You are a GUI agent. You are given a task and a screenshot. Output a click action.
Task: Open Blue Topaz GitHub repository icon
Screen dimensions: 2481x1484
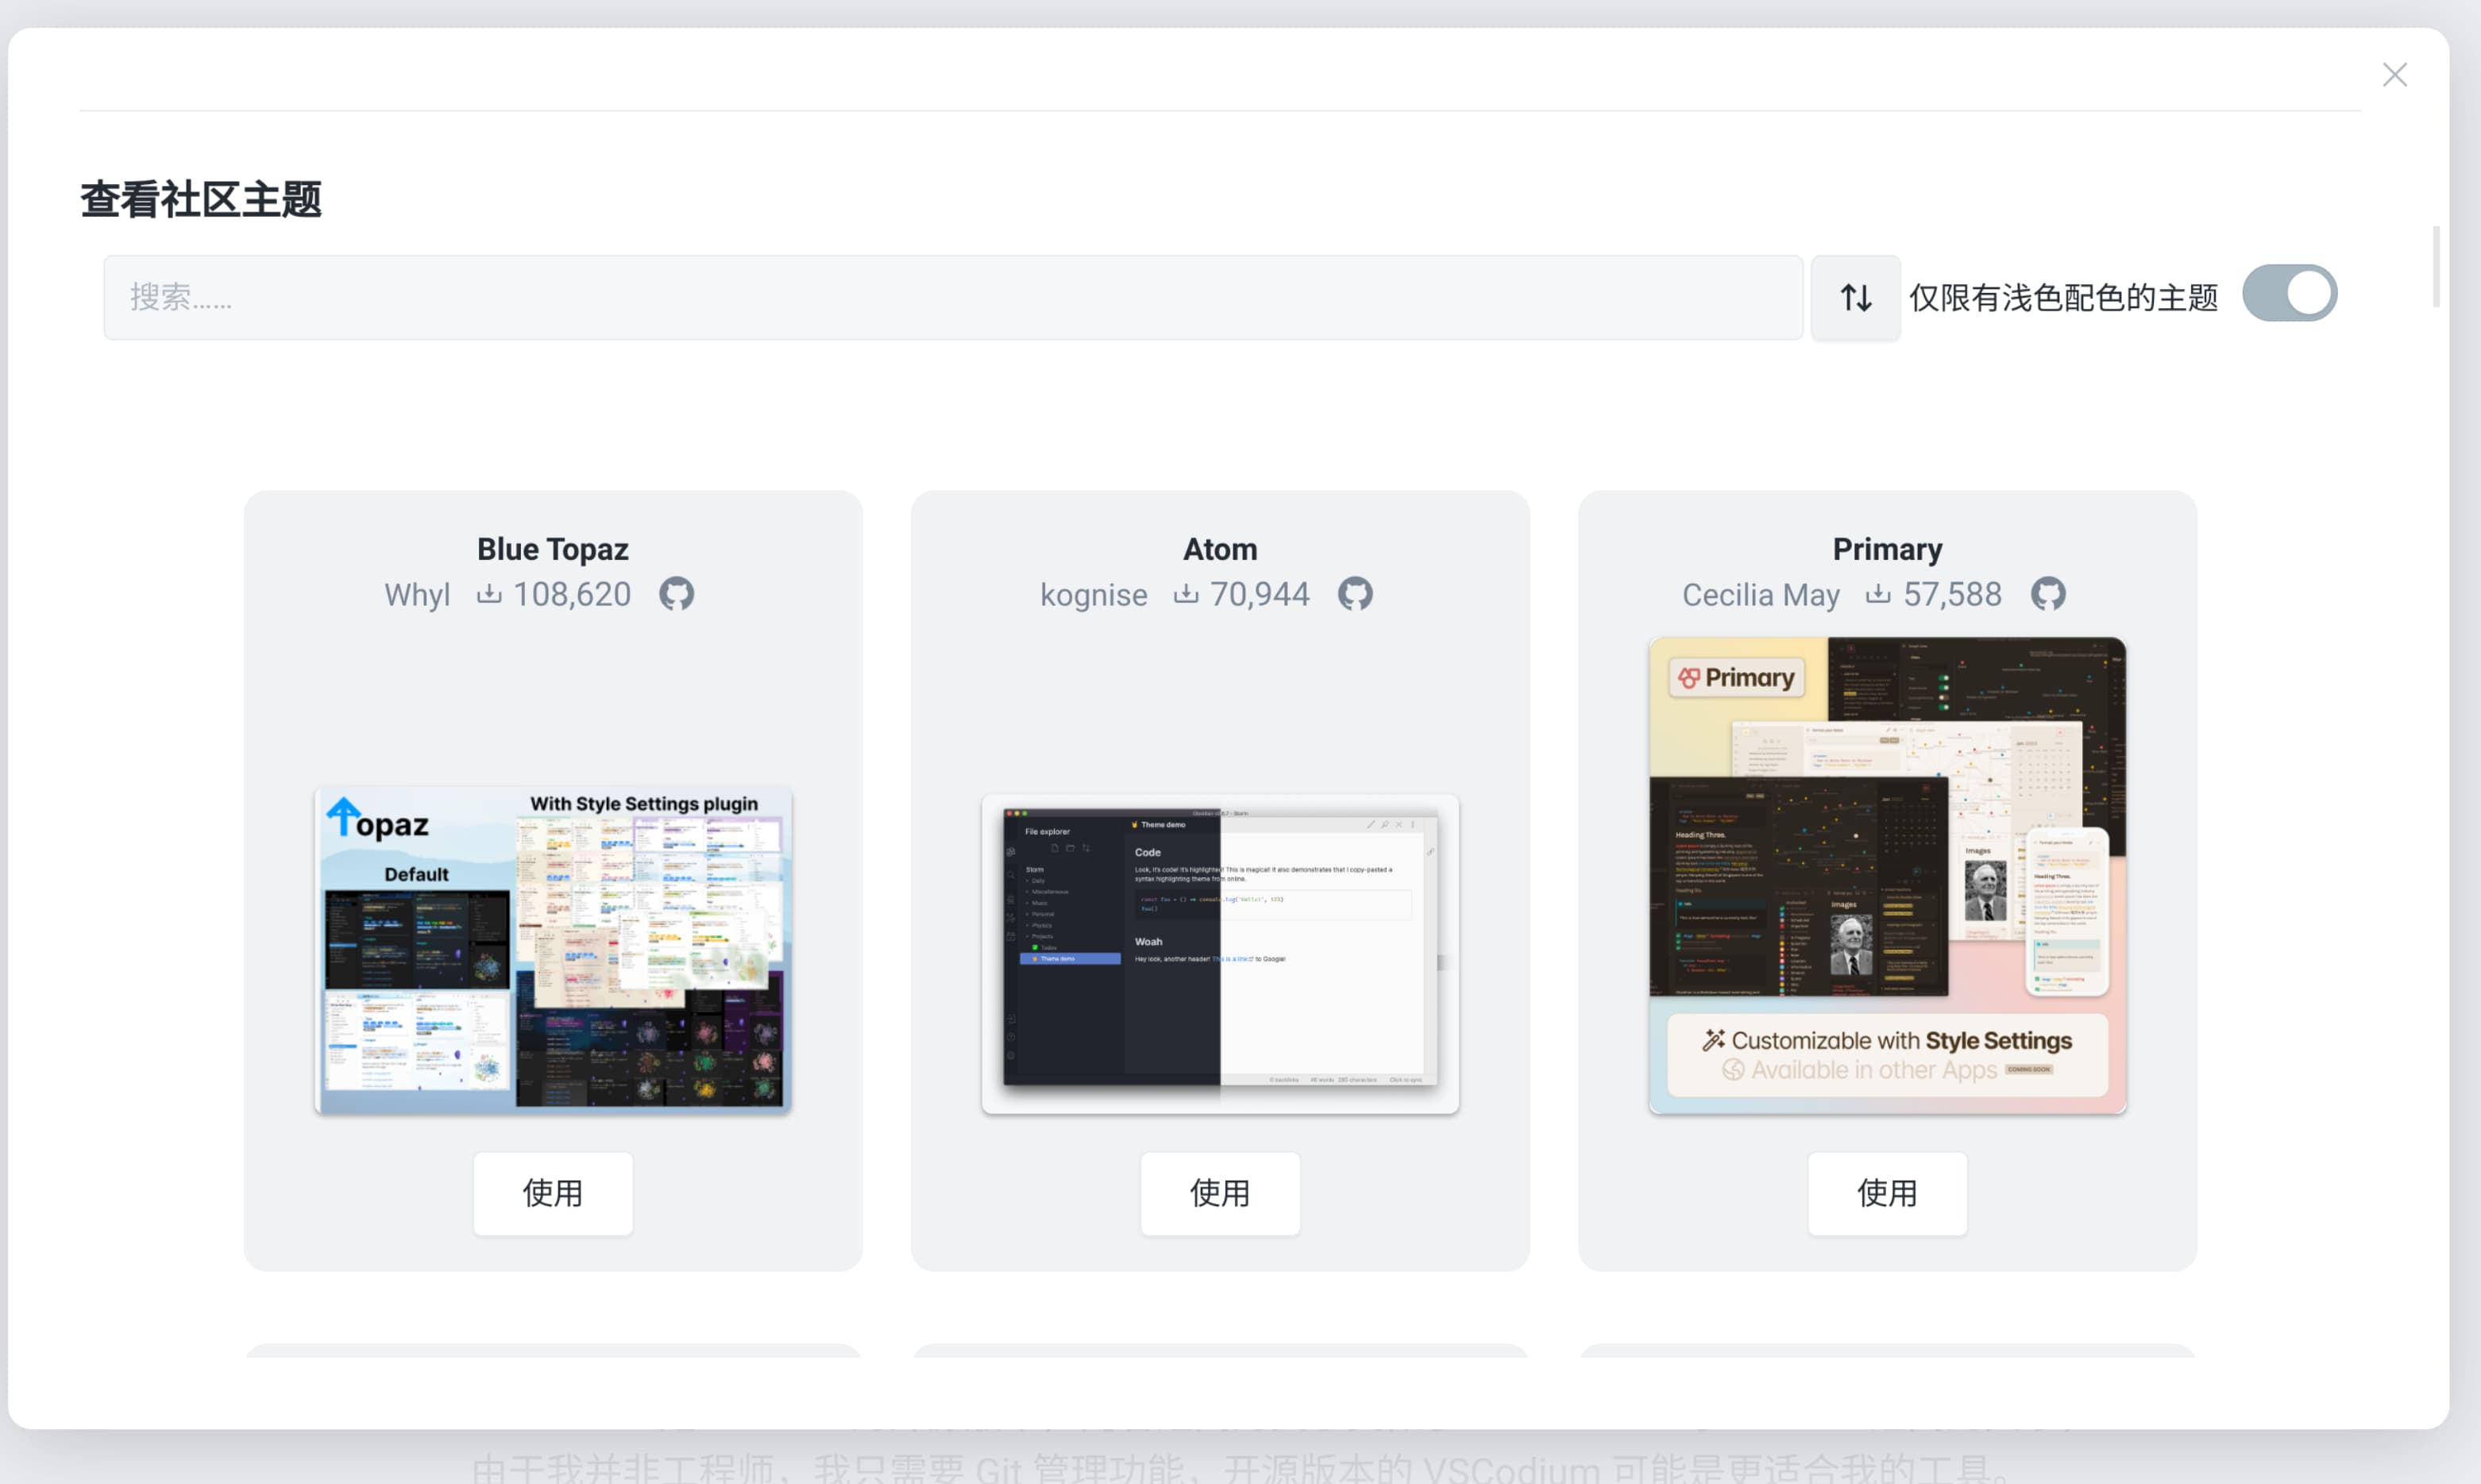pyautogui.click(x=676, y=594)
